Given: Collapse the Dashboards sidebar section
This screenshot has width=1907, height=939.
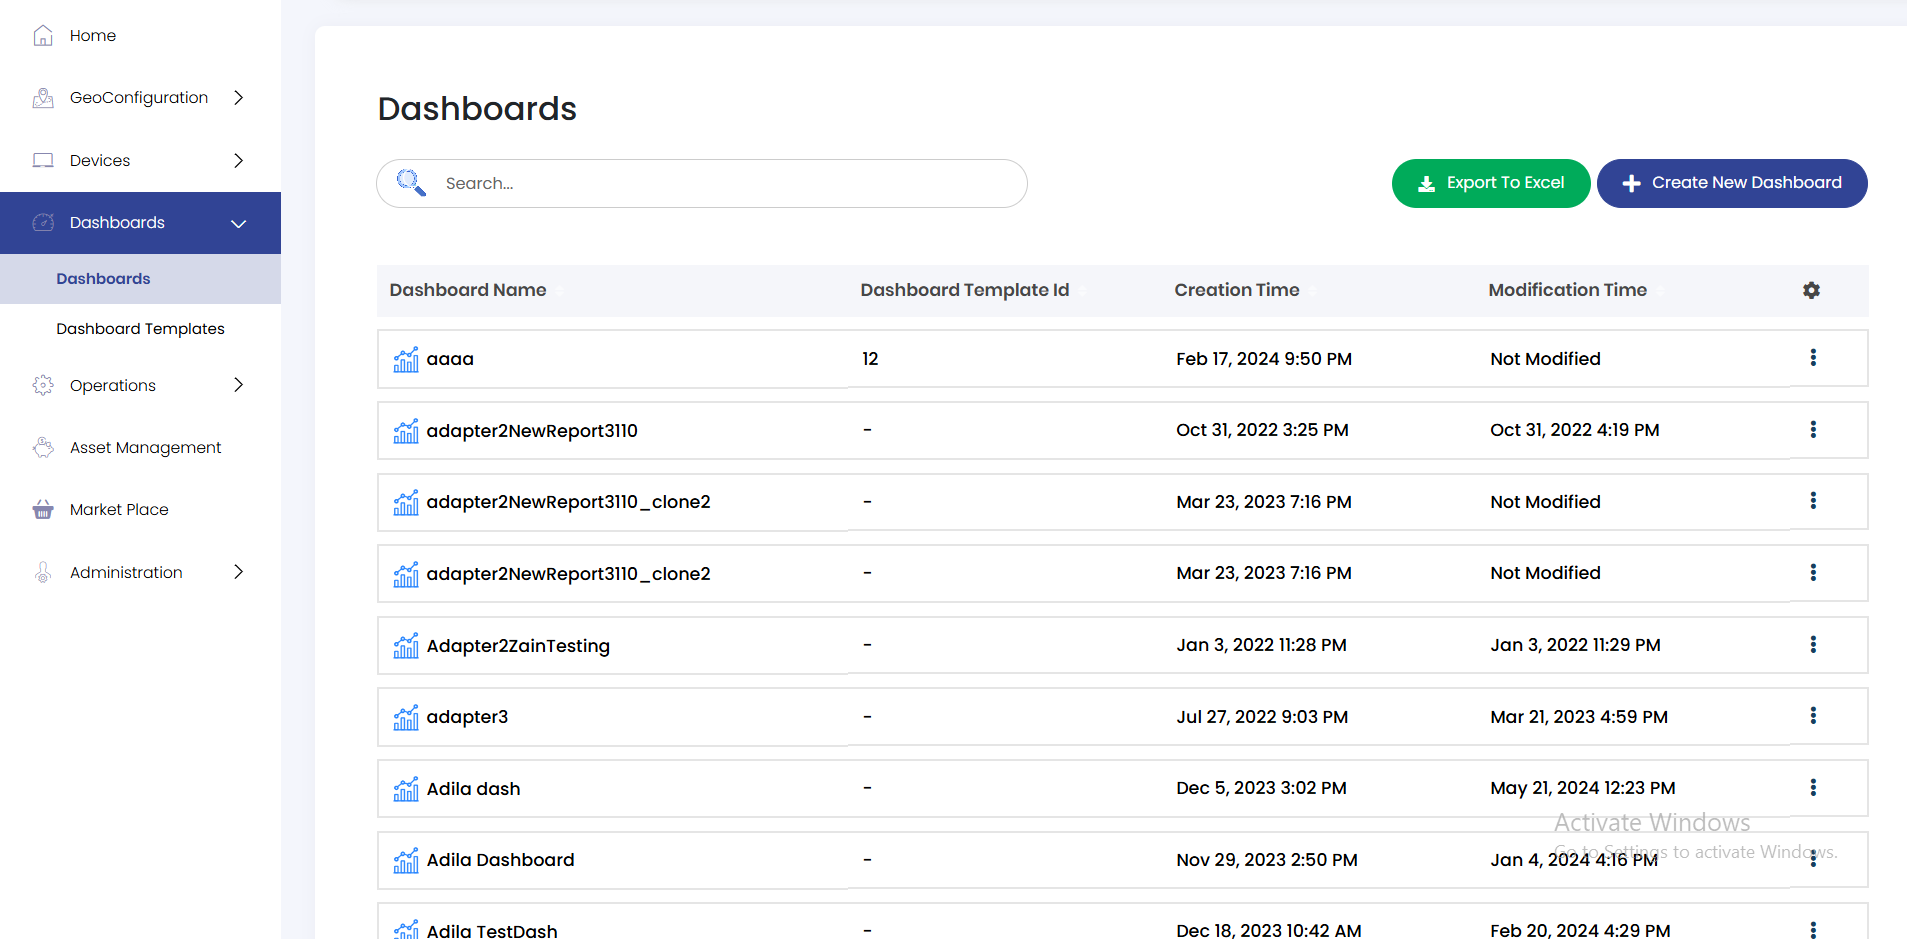Looking at the screenshot, I should pyautogui.click(x=238, y=223).
